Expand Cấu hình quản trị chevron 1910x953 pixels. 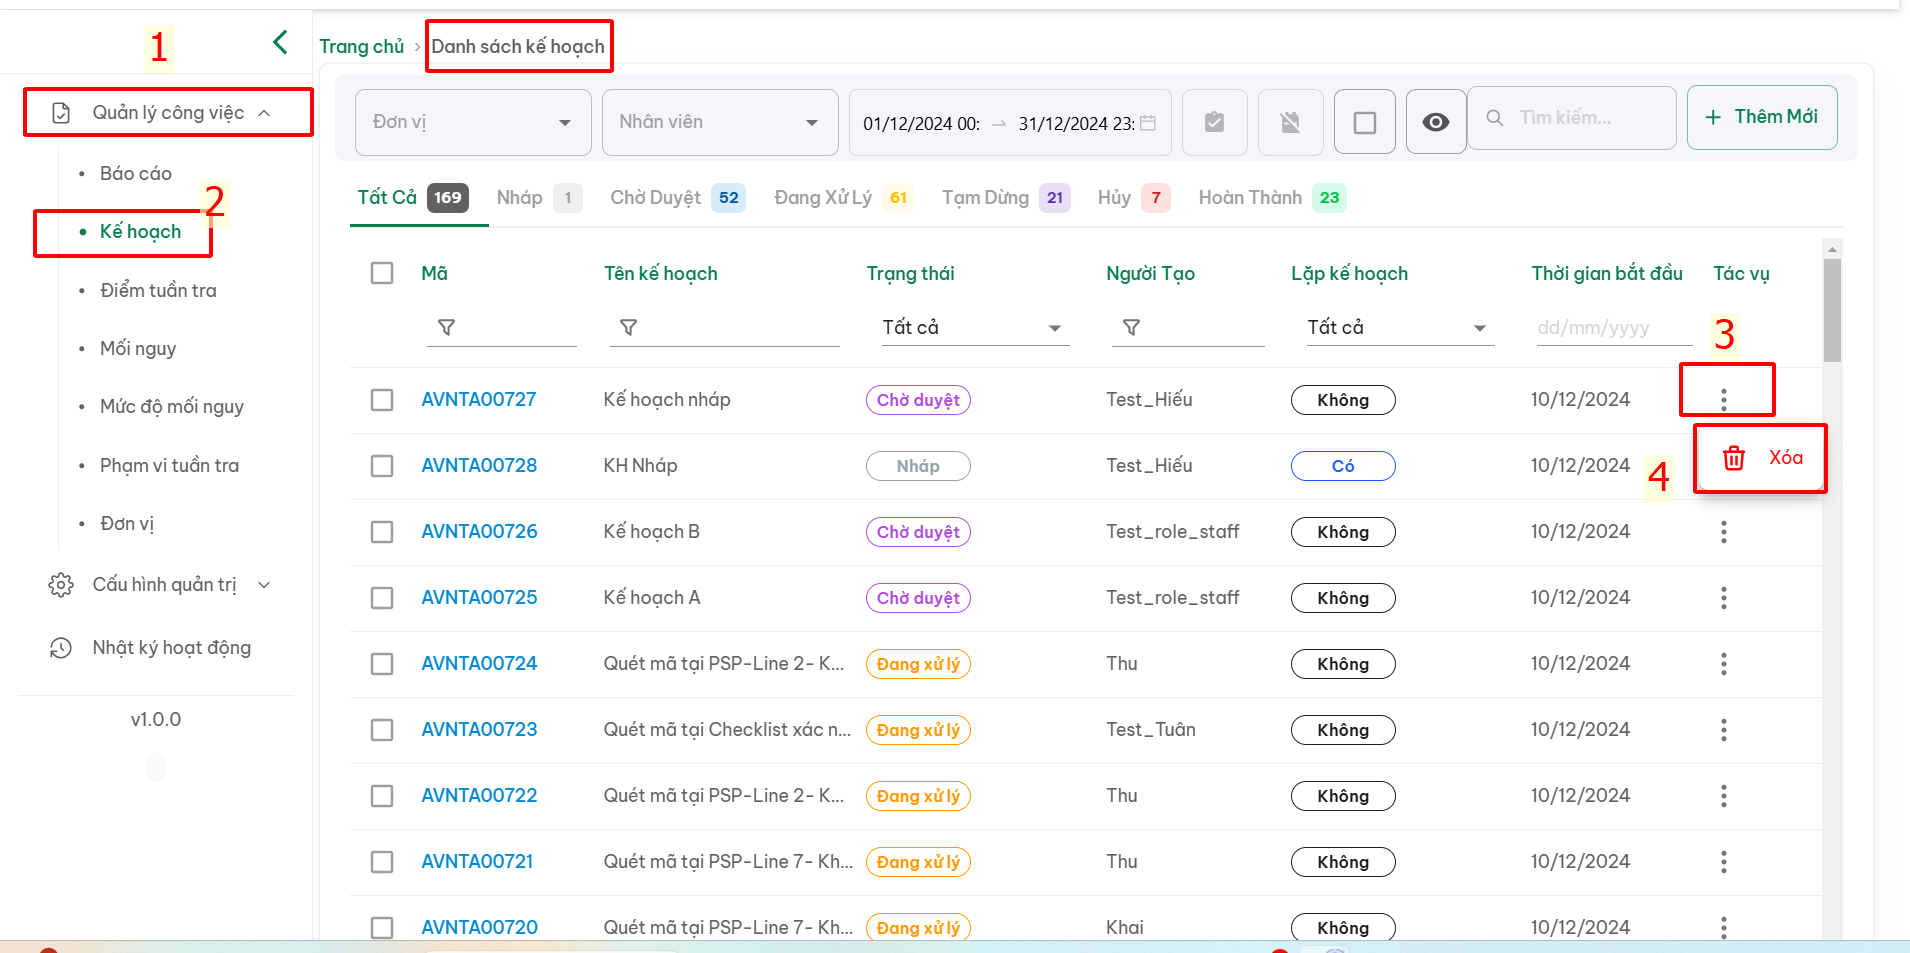(264, 585)
